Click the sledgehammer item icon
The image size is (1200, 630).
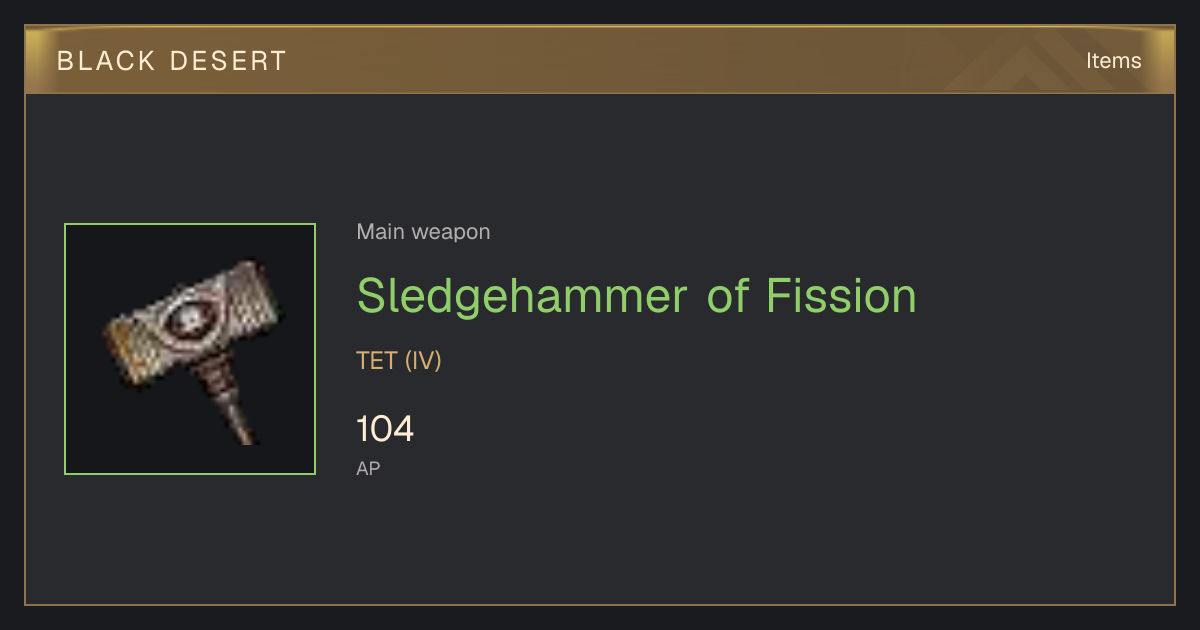coord(190,349)
